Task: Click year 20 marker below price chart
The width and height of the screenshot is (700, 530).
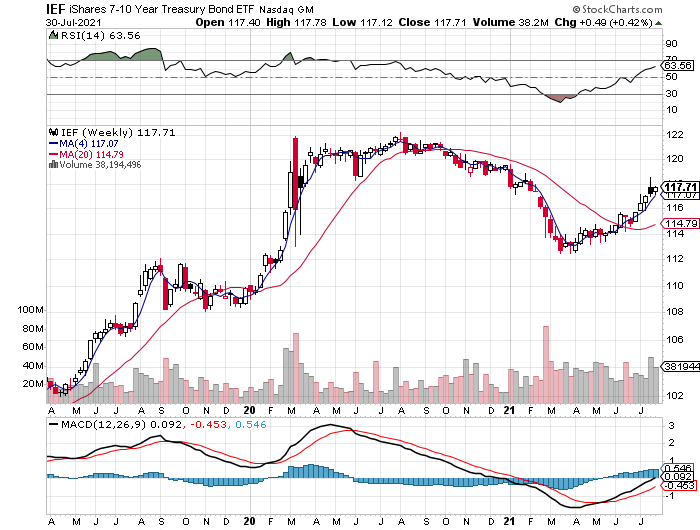Action: [250, 410]
